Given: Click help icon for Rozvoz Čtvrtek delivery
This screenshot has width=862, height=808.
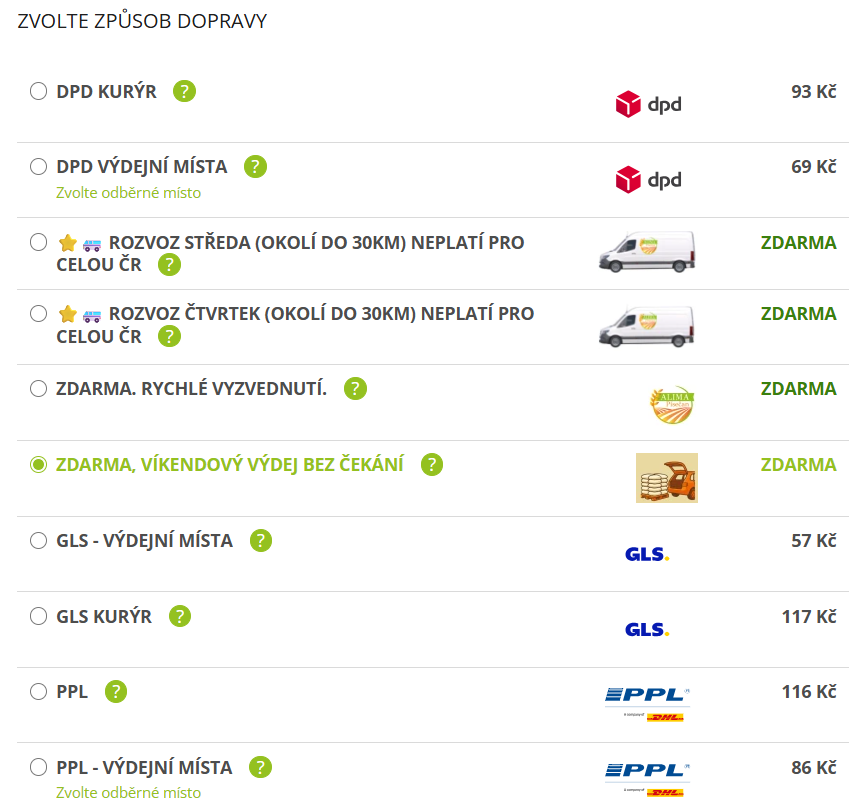Looking at the screenshot, I should (170, 336).
